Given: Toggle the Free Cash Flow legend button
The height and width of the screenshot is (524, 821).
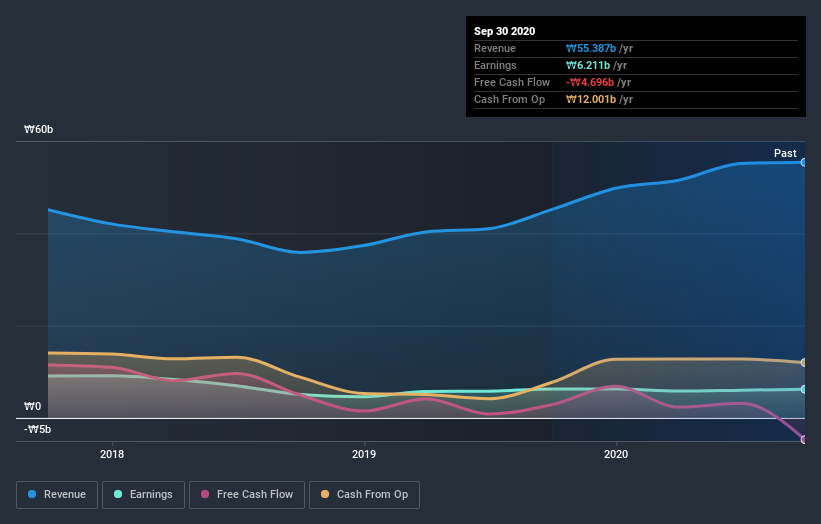Looking at the screenshot, I should coord(247,495).
